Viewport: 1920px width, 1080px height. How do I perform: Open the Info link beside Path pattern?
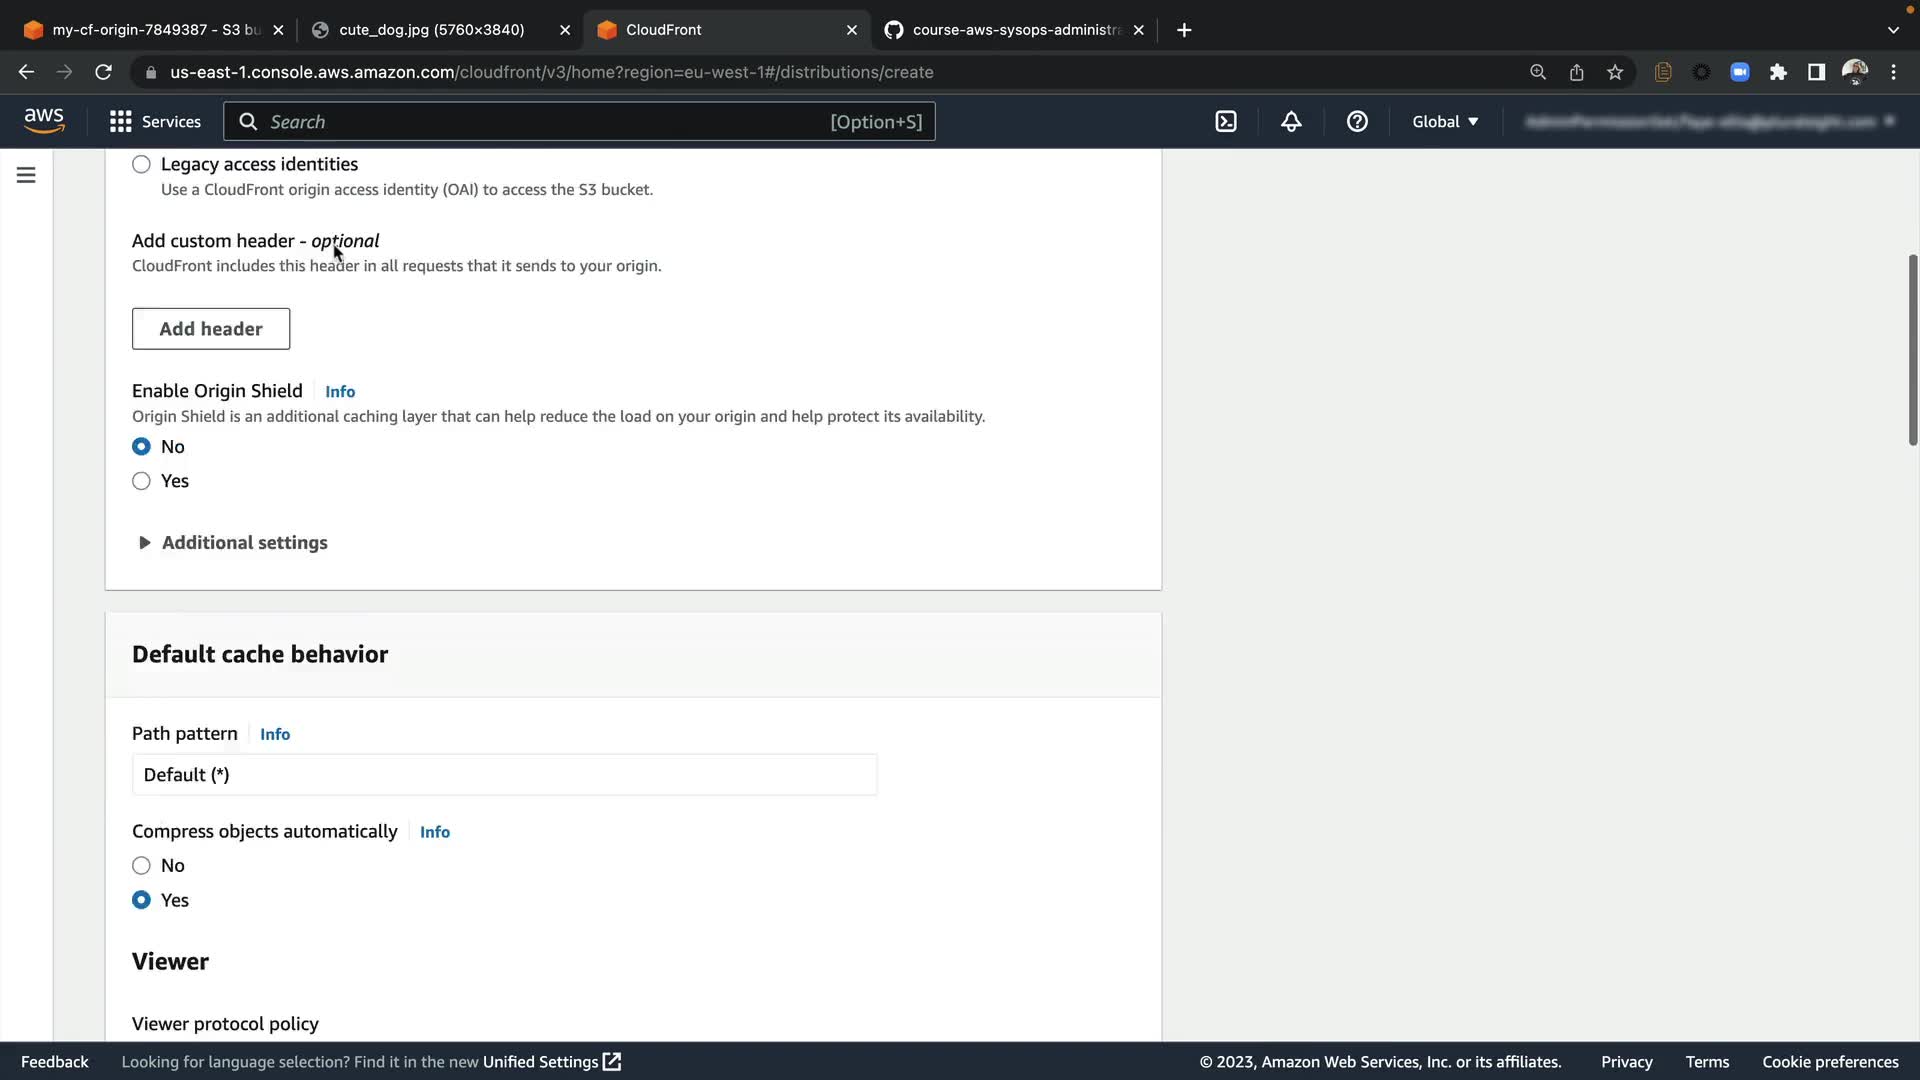[x=275, y=734]
